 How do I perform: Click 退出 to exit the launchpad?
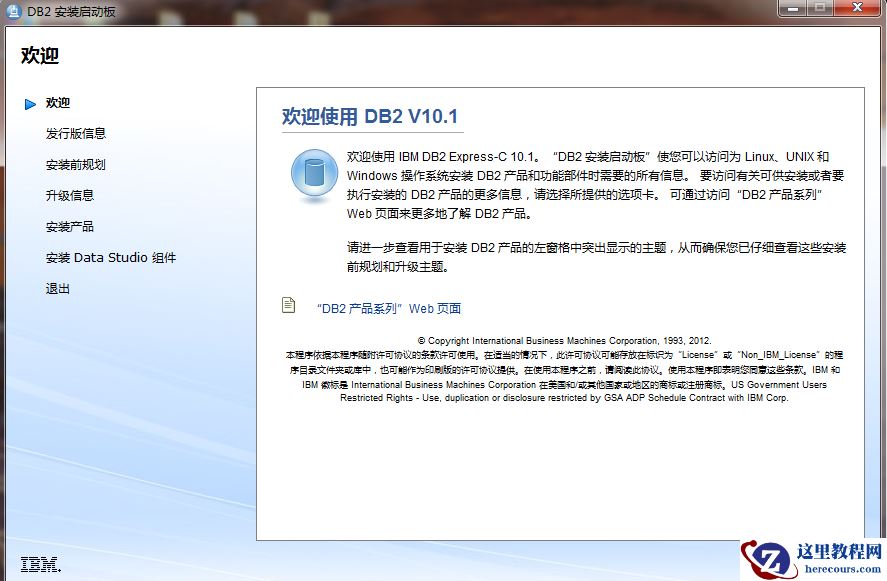(x=58, y=289)
